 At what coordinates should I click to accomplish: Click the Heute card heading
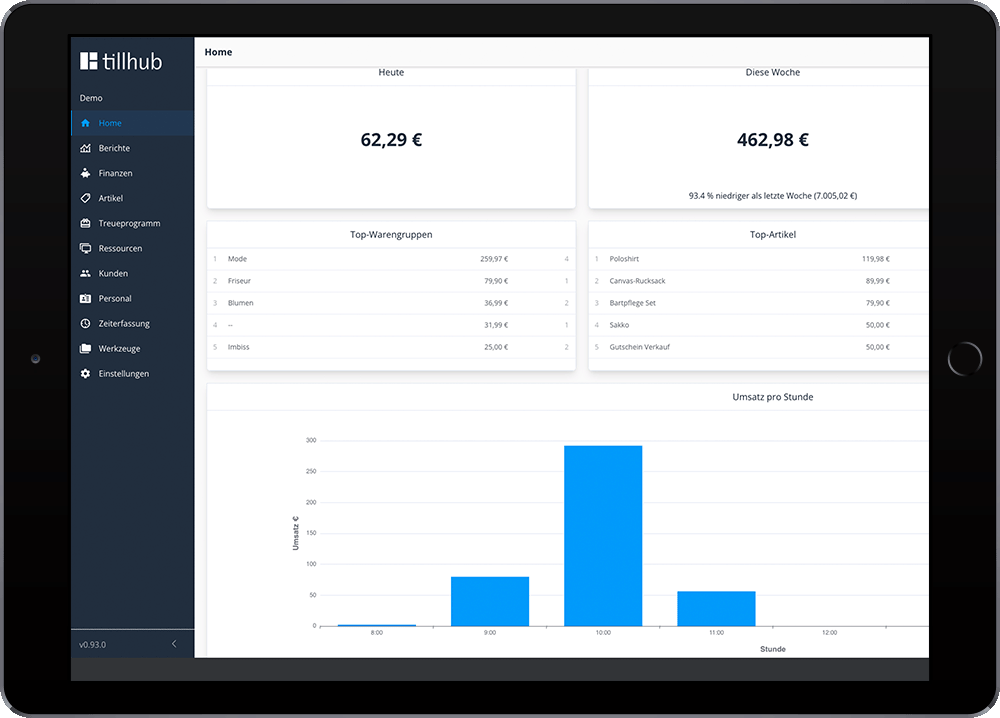[x=391, y=73]
